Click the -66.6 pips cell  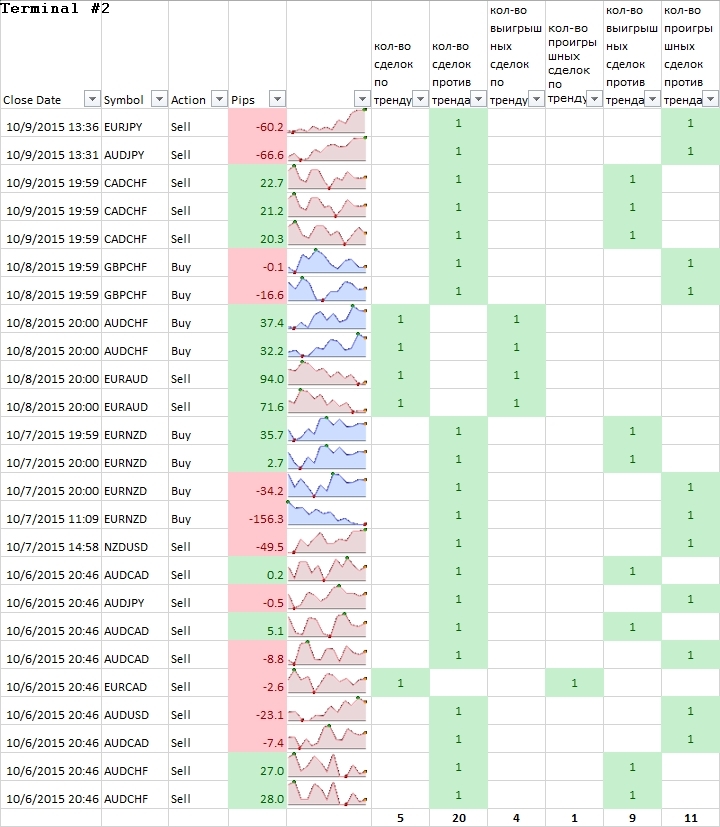click(x=257, y=151)
